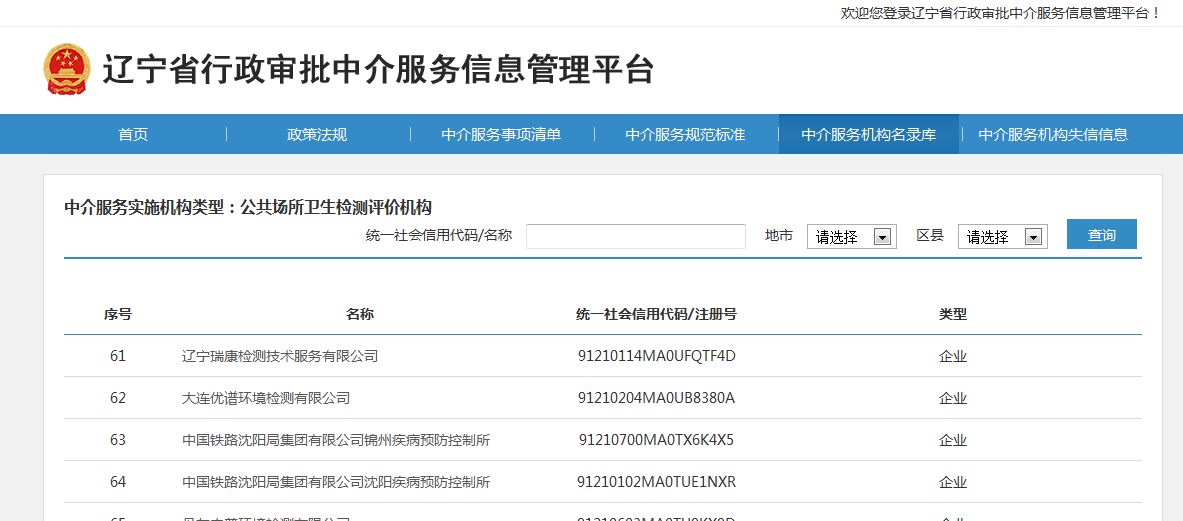
Task: Open 中介服务机构失信信息 tab
Action: 1053,135
